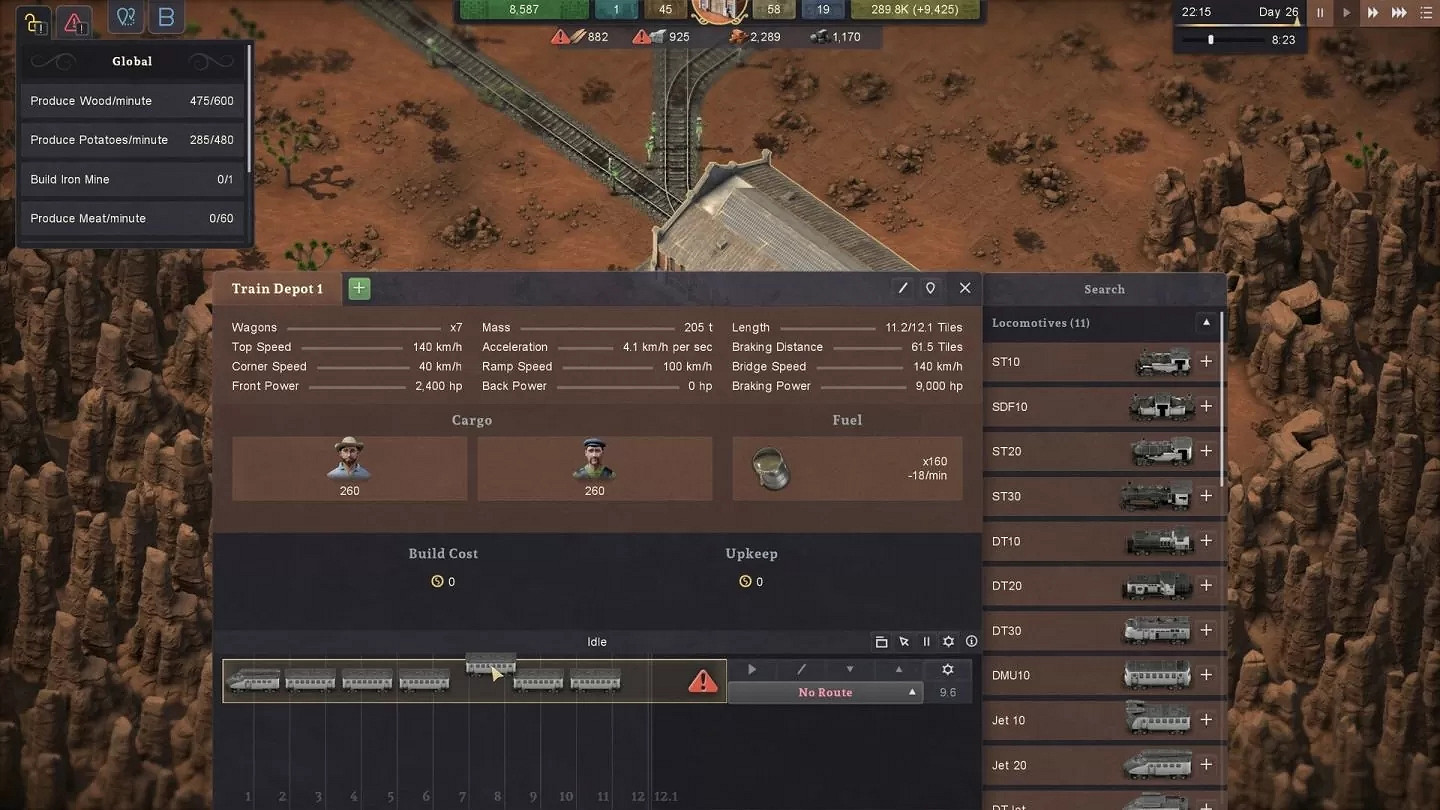Select the Train Depot 1 tab

[277, 289]
